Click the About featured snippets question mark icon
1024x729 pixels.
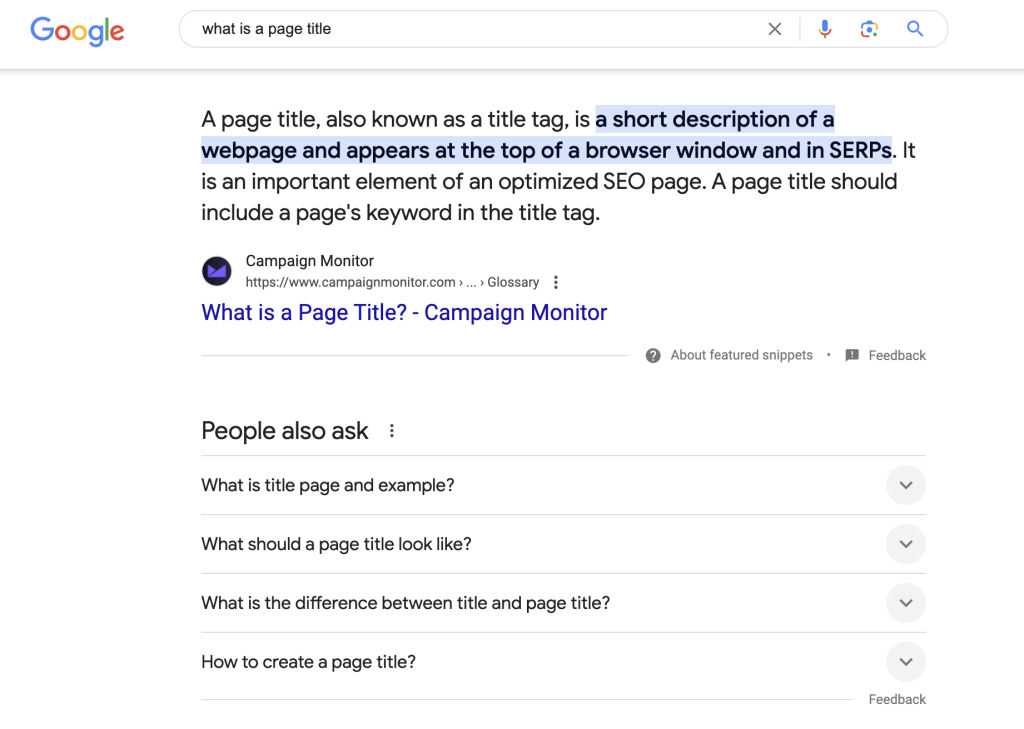(x=653, y=355)
